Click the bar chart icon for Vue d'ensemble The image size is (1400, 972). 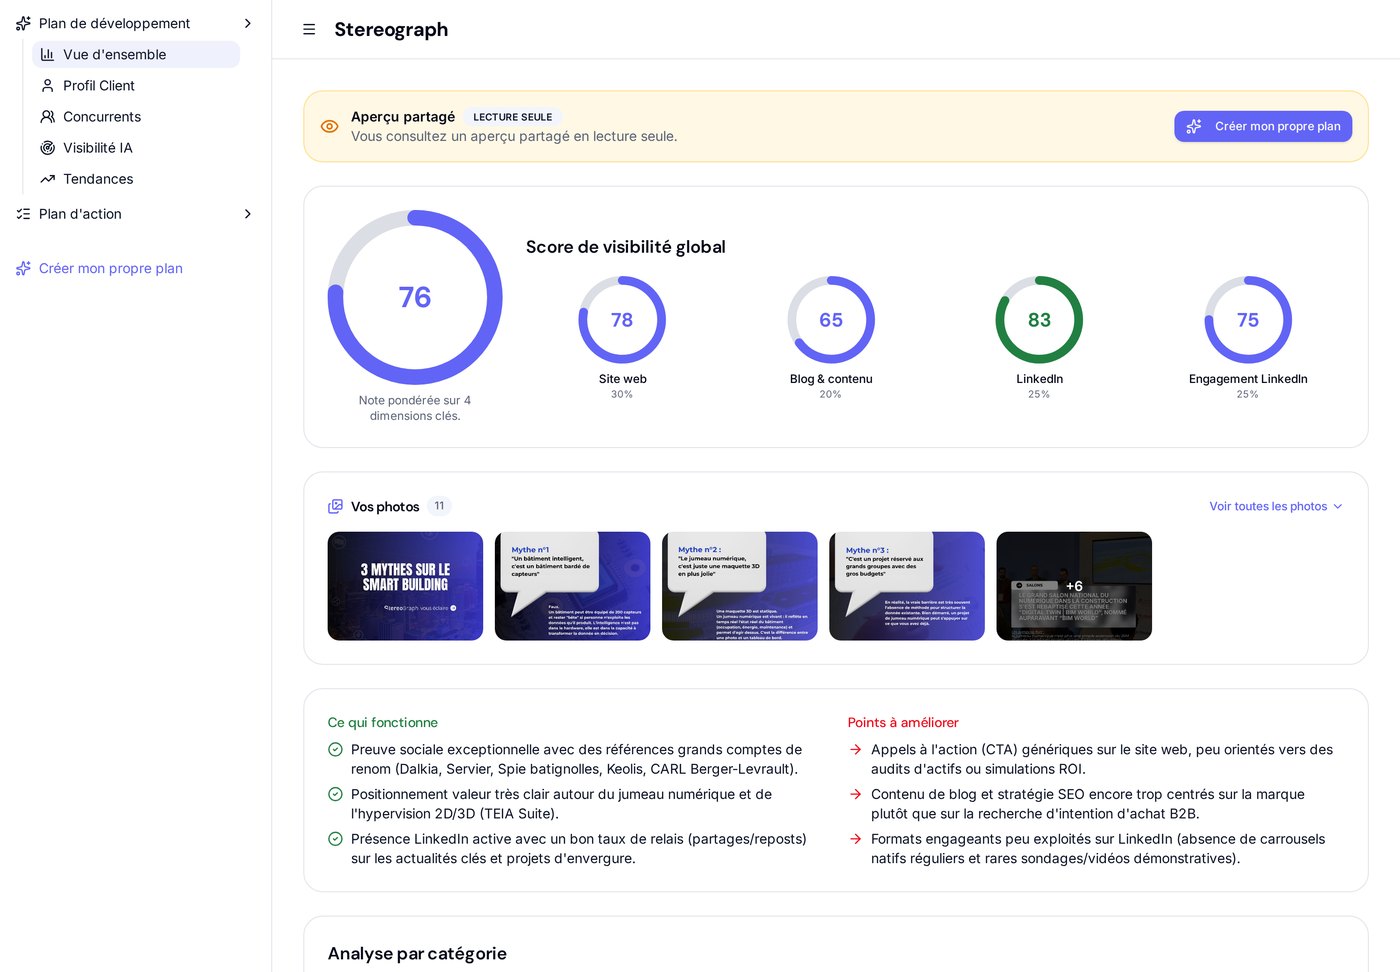point(47,54)
